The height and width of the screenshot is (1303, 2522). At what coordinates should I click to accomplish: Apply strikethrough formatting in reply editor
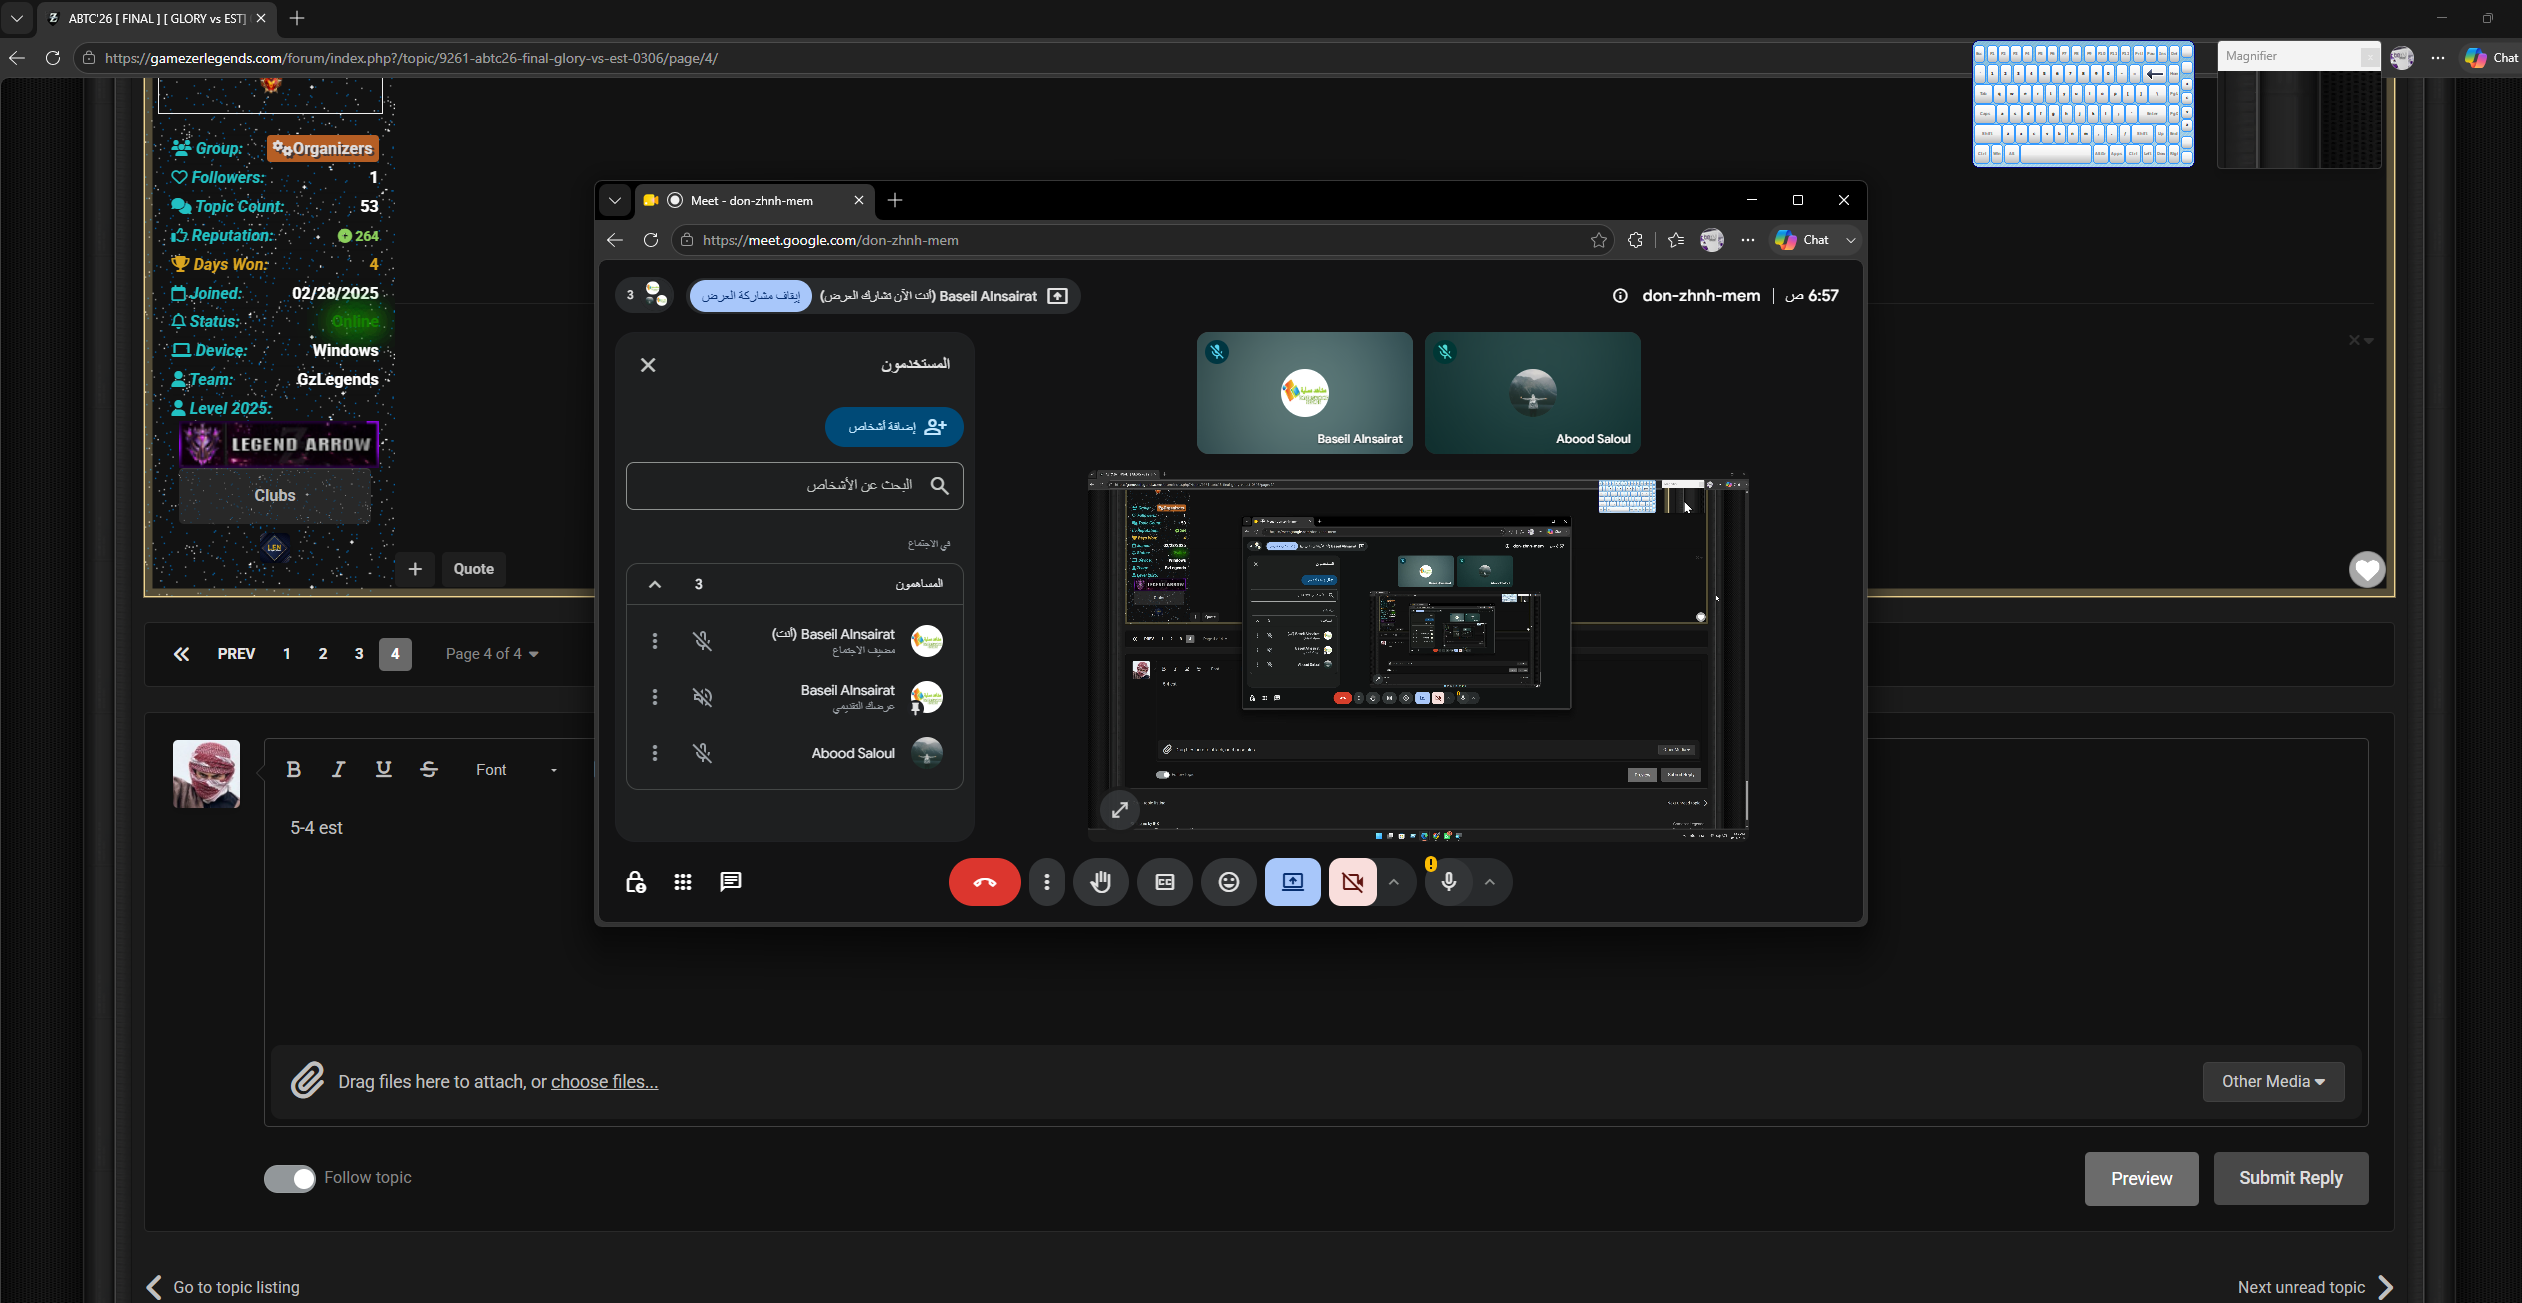[x=429, y=769]
